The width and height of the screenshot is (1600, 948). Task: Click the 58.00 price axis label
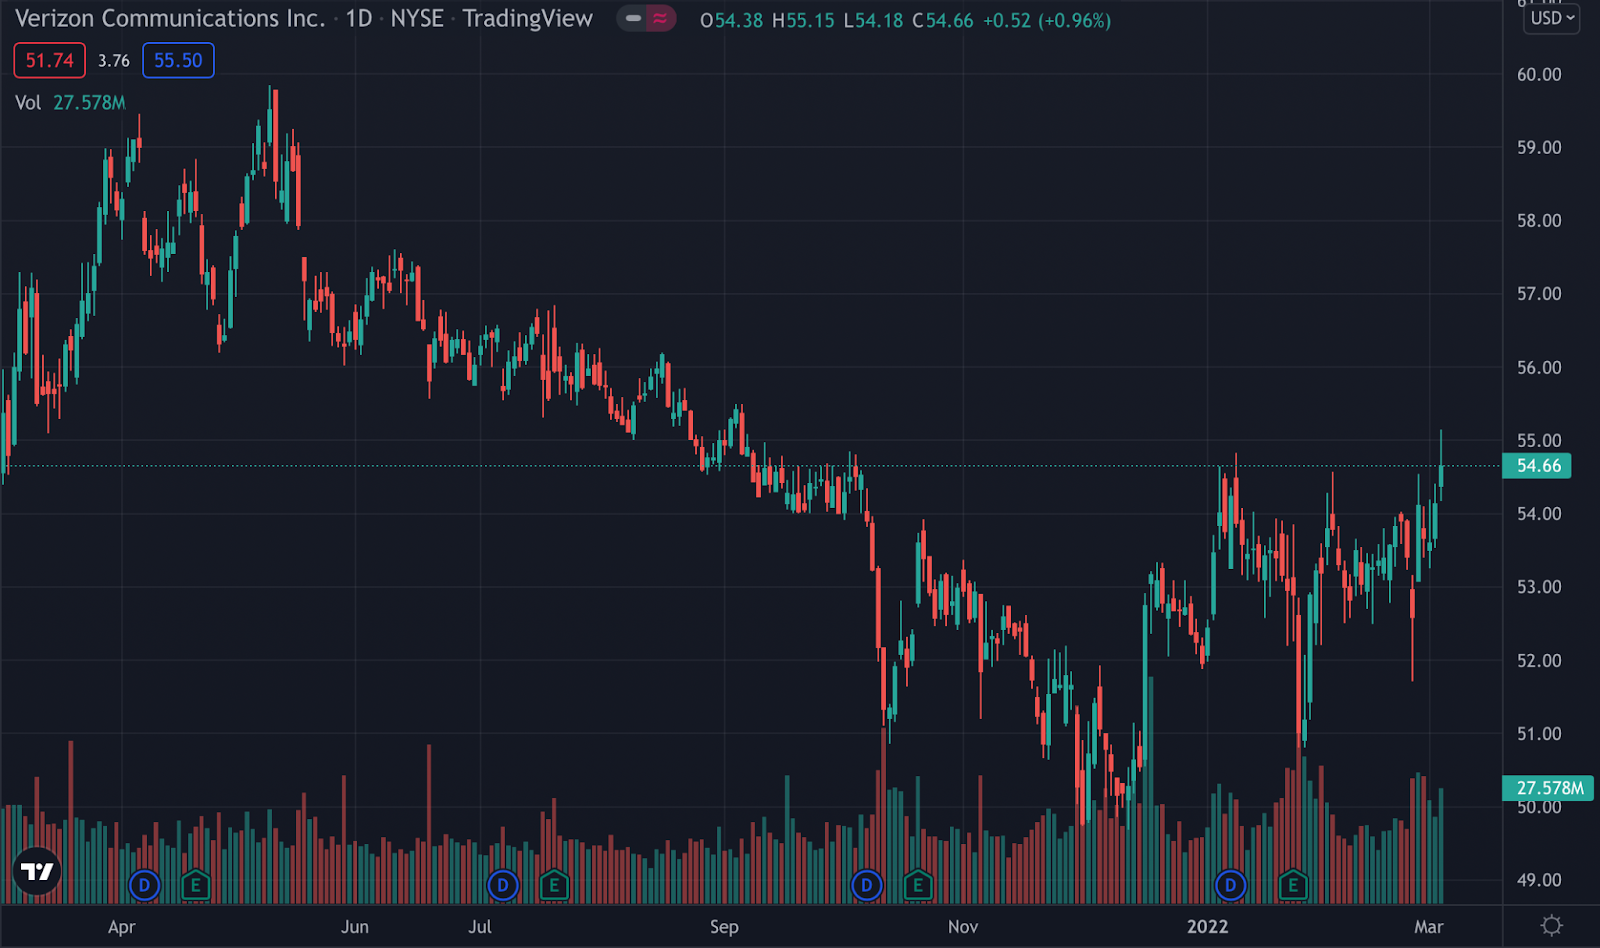(x=1539, y=220)
